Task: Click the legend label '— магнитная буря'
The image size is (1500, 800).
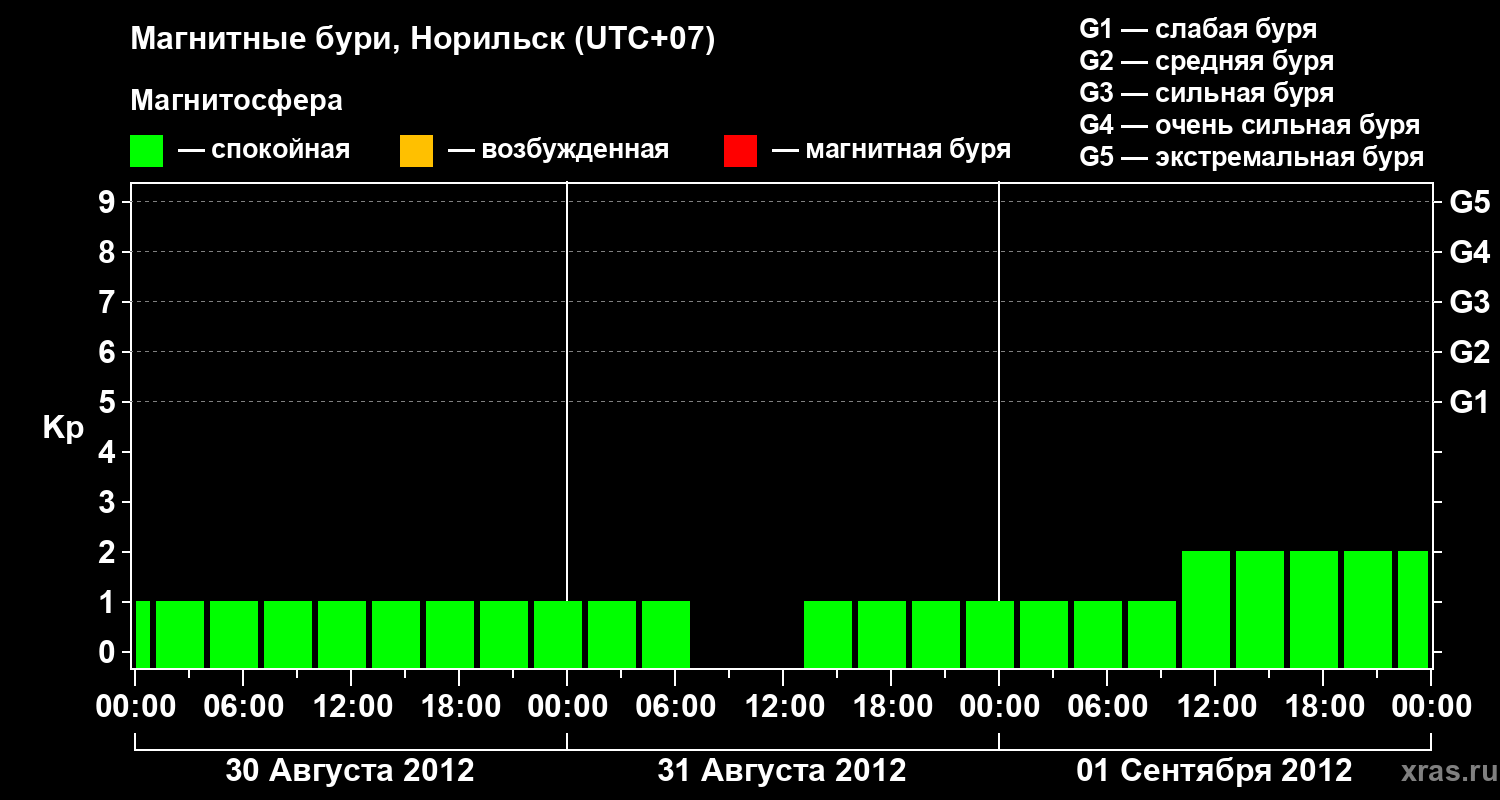Action: click(892, 151)
